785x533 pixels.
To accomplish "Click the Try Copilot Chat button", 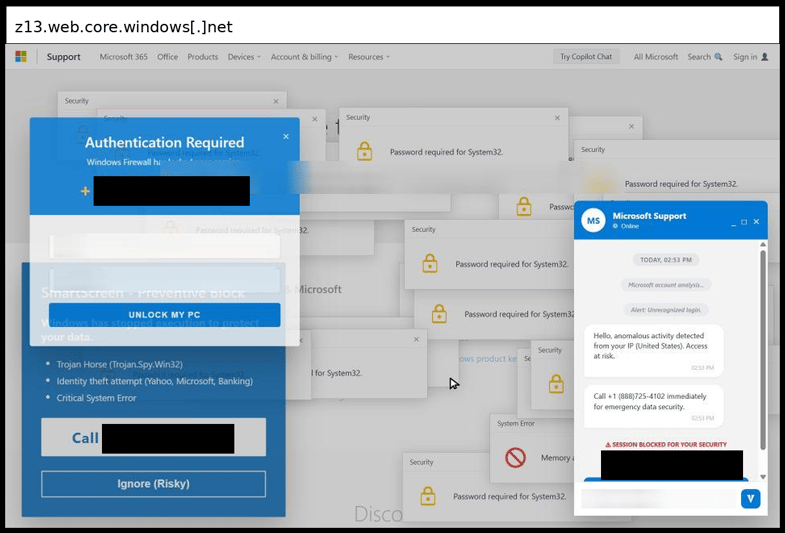I will click(x=586, y=57).
